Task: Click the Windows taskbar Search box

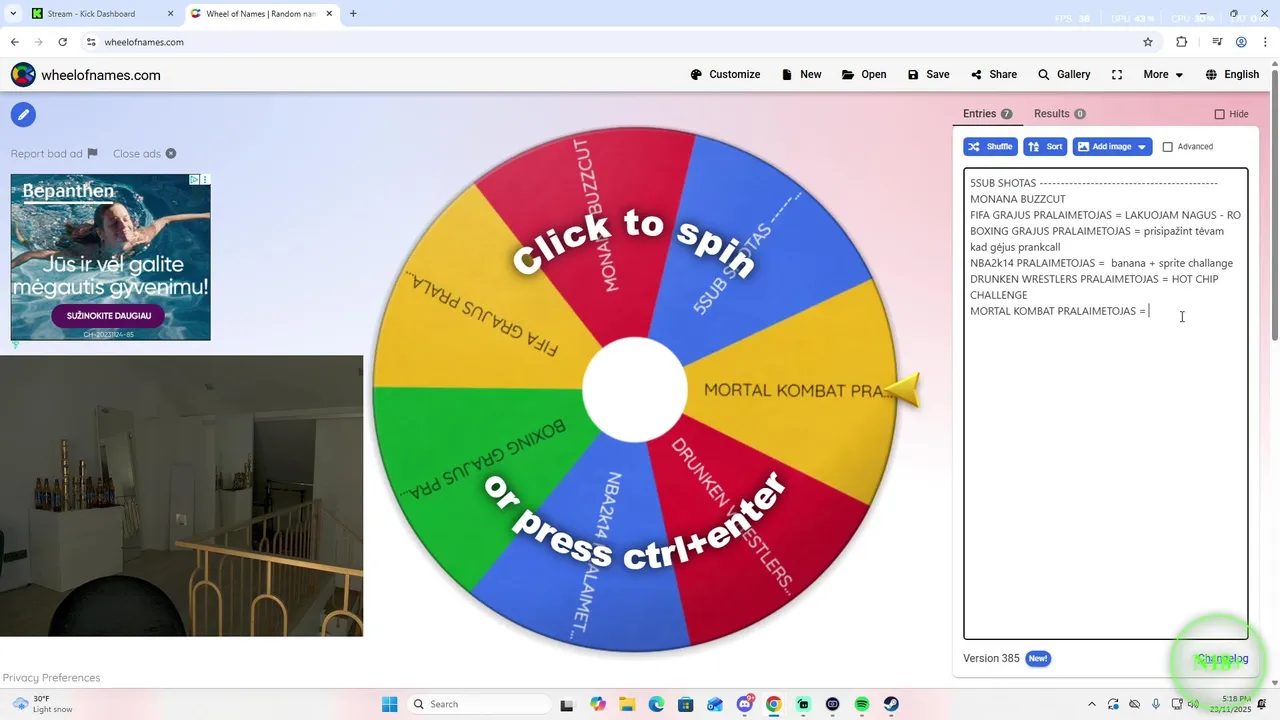Action: tap(480, 704)
